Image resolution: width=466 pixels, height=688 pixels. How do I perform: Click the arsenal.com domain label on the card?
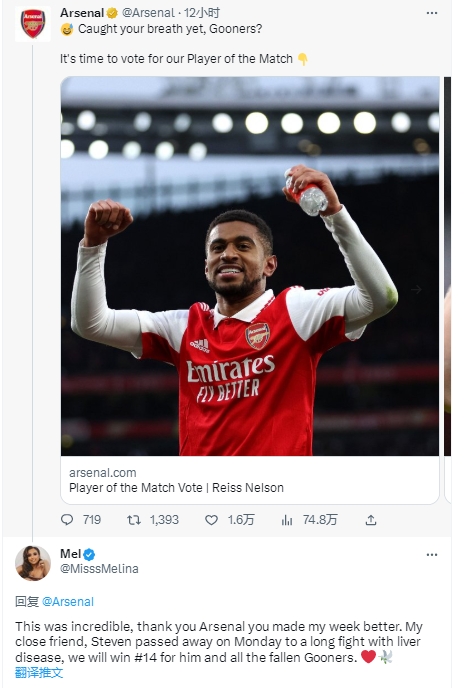[x=103, y=473]
